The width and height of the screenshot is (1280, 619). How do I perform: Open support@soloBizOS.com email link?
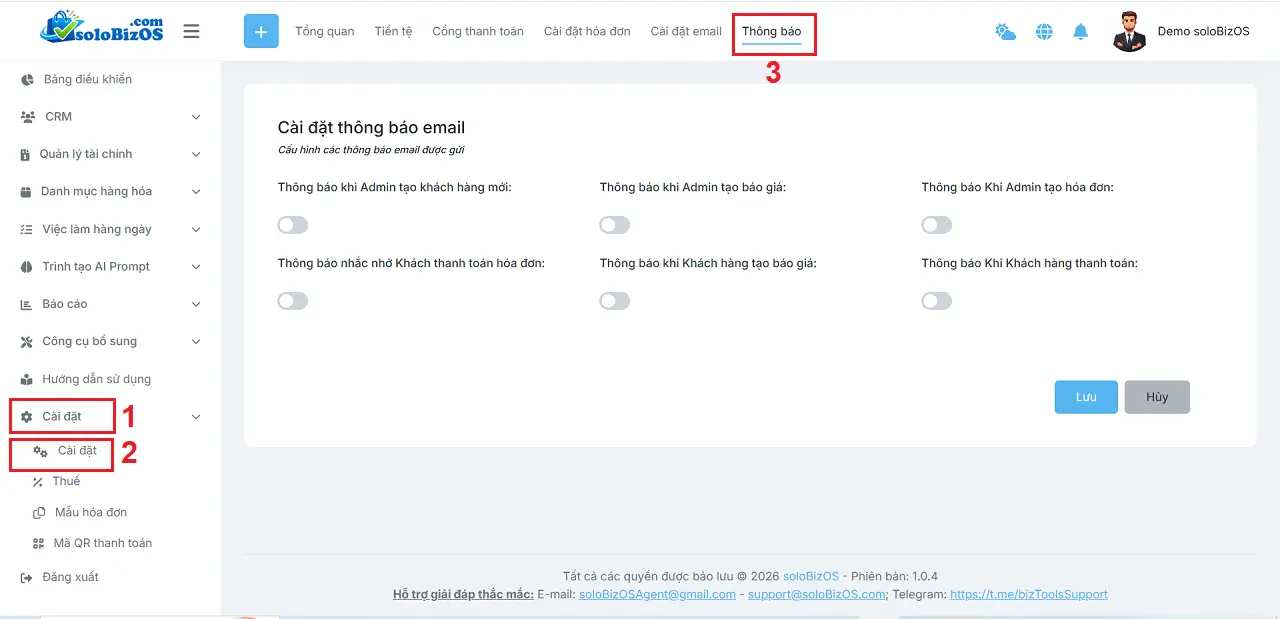(x=817, y=594)
